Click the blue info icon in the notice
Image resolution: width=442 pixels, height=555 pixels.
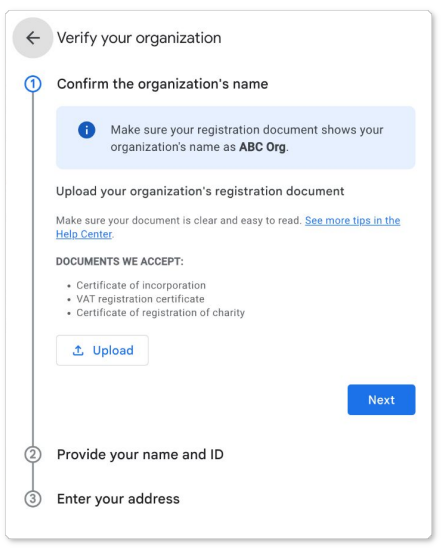point(87,130)
